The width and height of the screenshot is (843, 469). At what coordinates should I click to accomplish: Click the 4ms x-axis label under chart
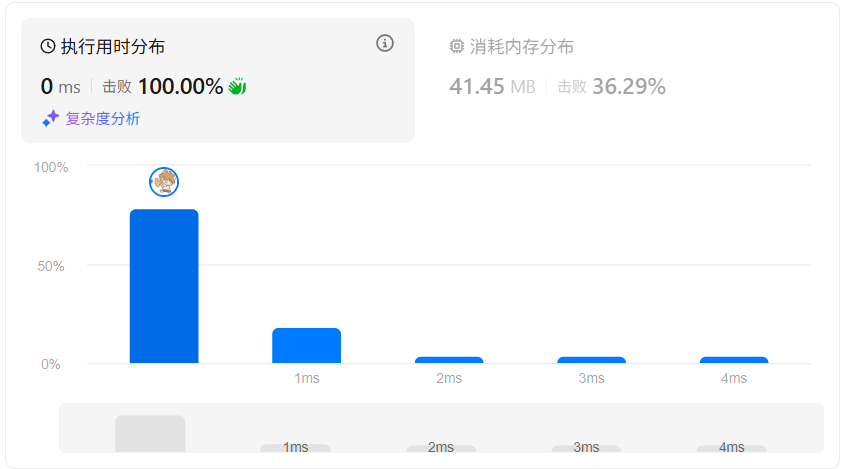734,378
